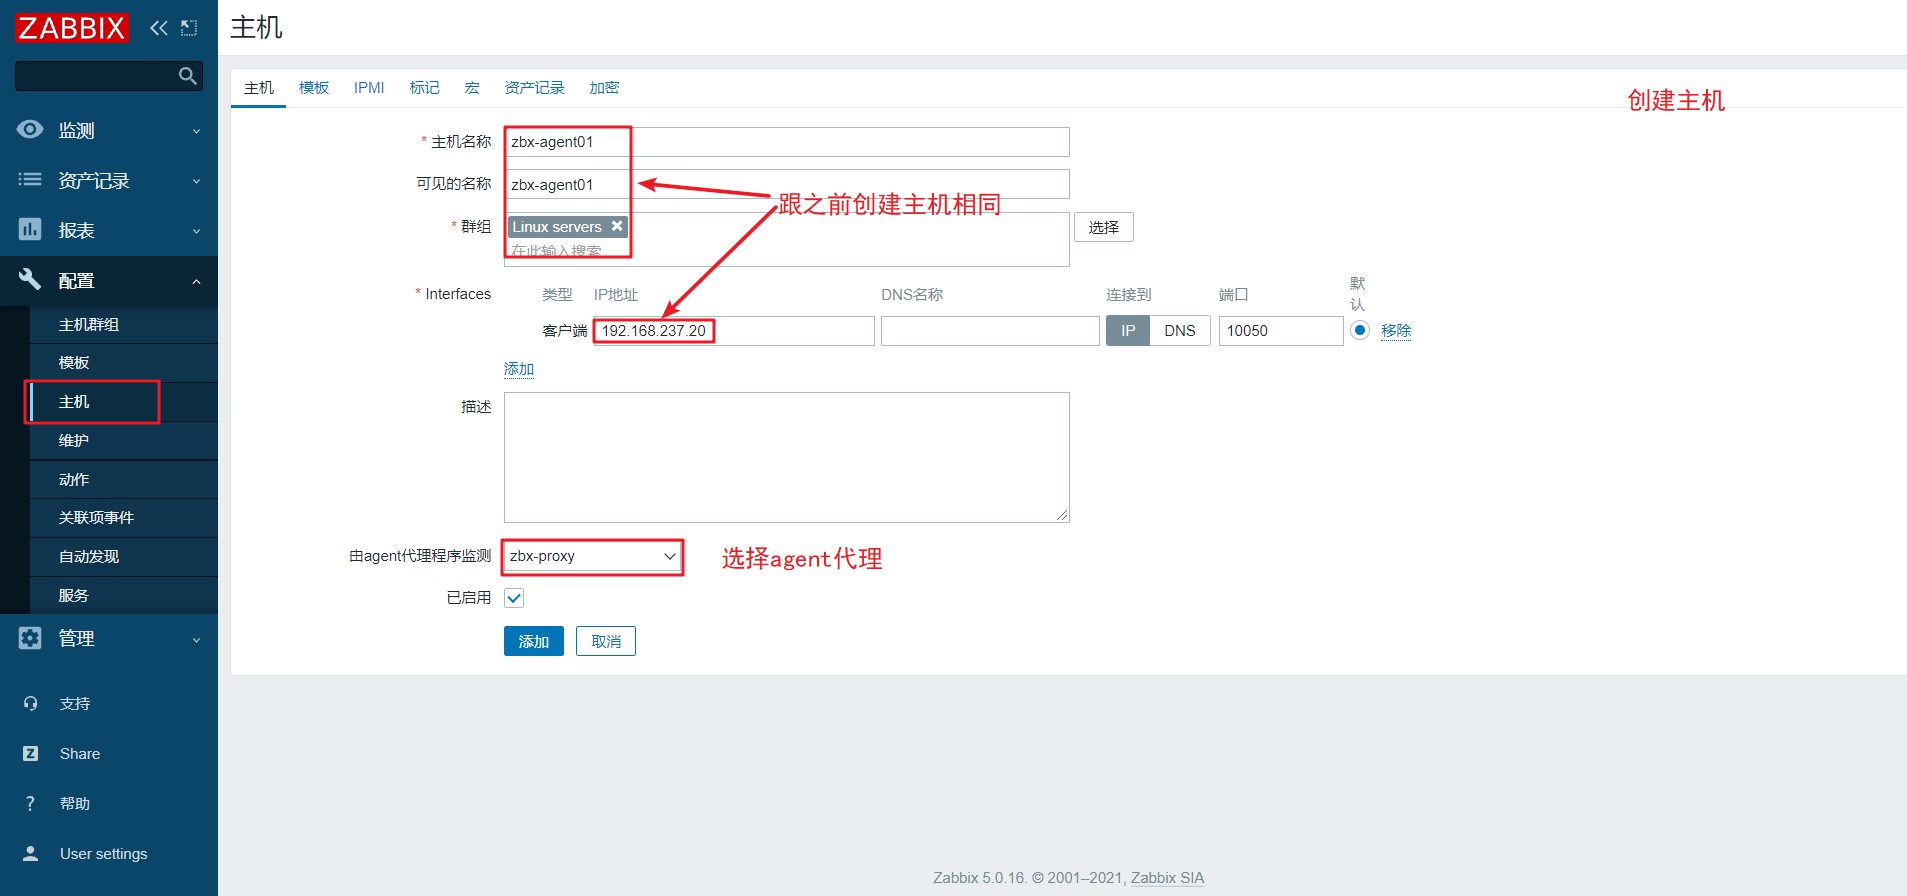Image resolution: width=1907 pixels, height=896 pixels.
Task: Click the blue 添加 add host button
Action: [x=534, y=641]
